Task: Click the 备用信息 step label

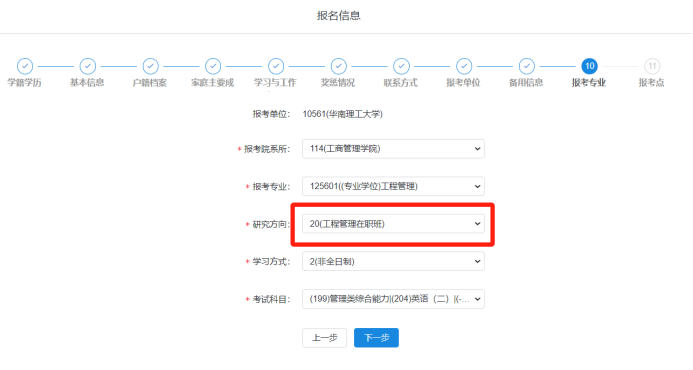Action: (526, 83)
